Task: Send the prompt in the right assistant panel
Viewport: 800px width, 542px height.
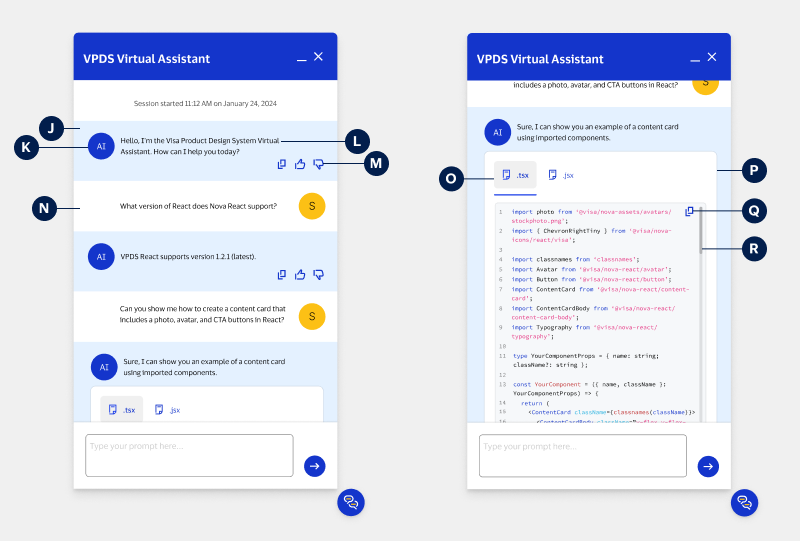Action: (708, 466)
